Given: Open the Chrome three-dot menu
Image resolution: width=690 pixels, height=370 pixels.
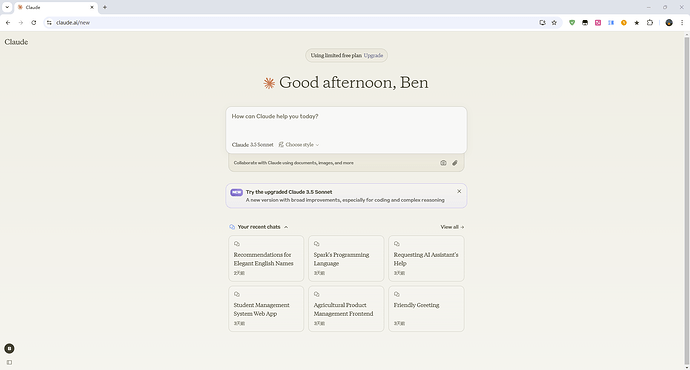Looking at the screenshot, I should click(x=682, y=22).
